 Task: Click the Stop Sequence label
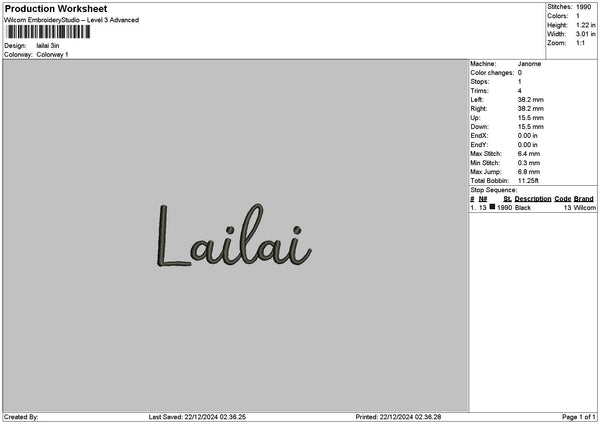(x=494, y=190)
